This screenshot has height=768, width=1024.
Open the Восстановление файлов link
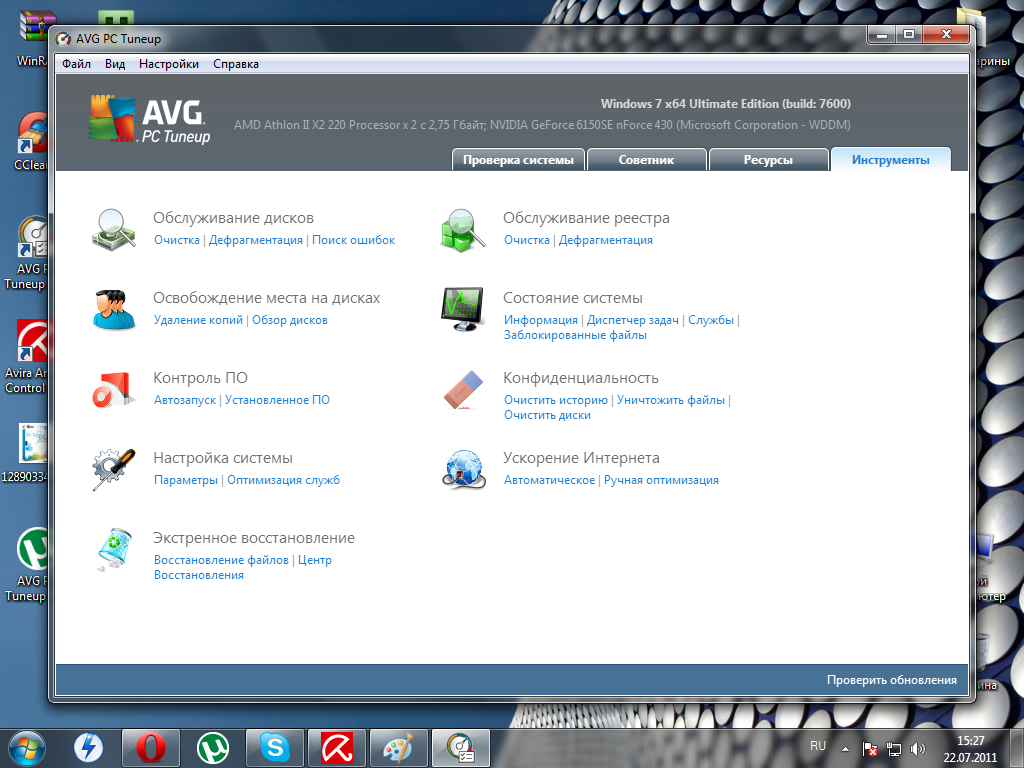pos(221,560)
